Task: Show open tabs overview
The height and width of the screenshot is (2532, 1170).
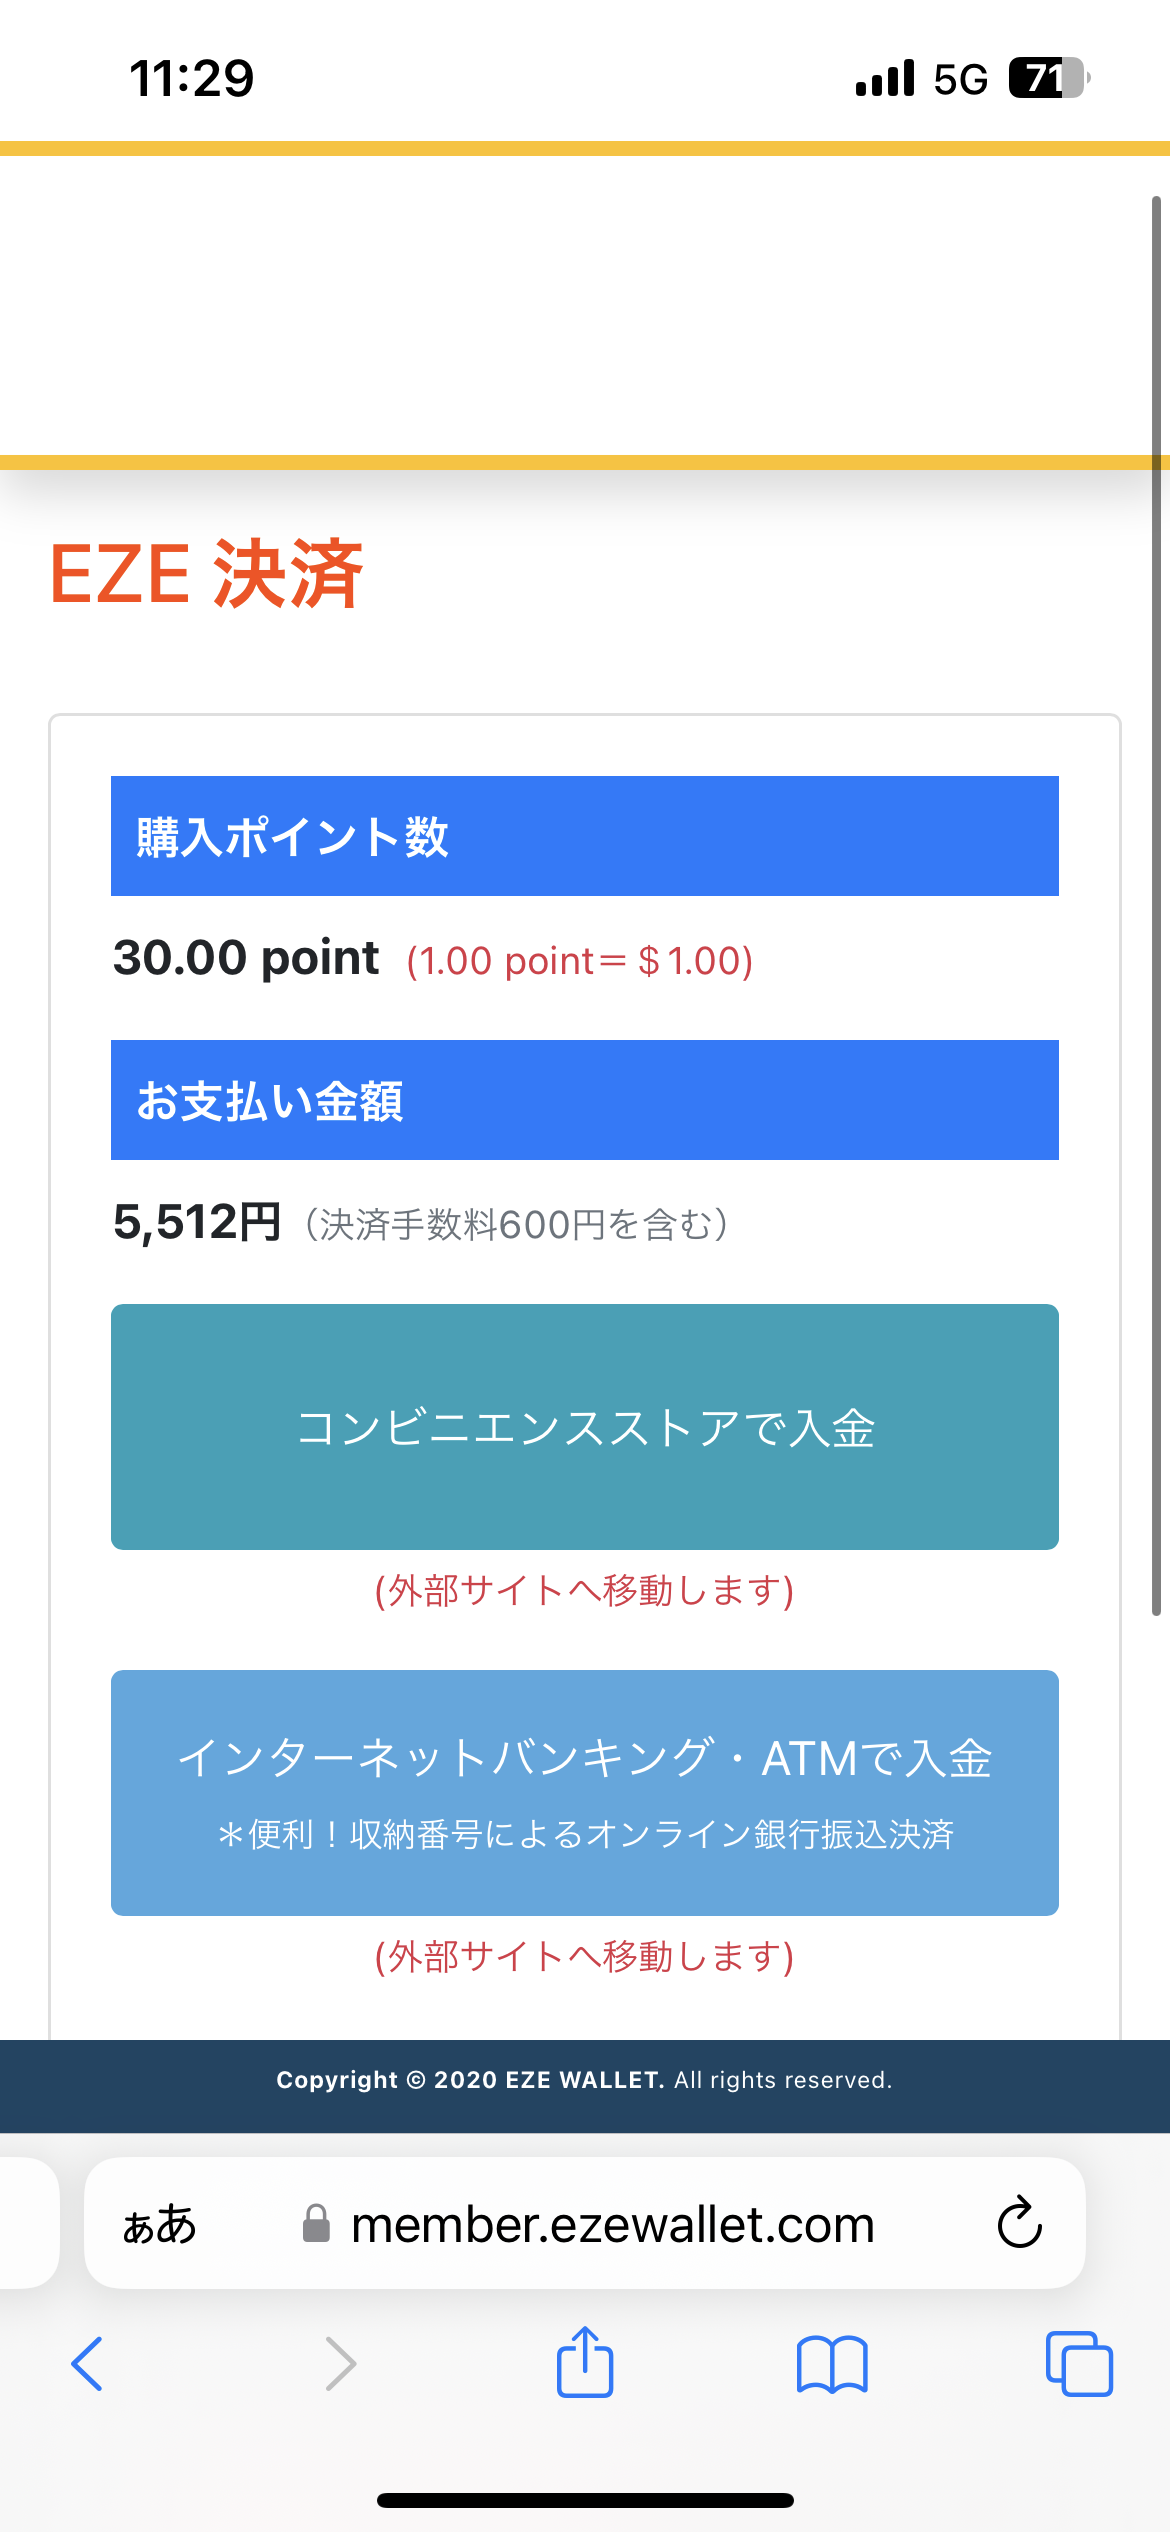Action: pyautogui.click(x=1079, y=2364)
